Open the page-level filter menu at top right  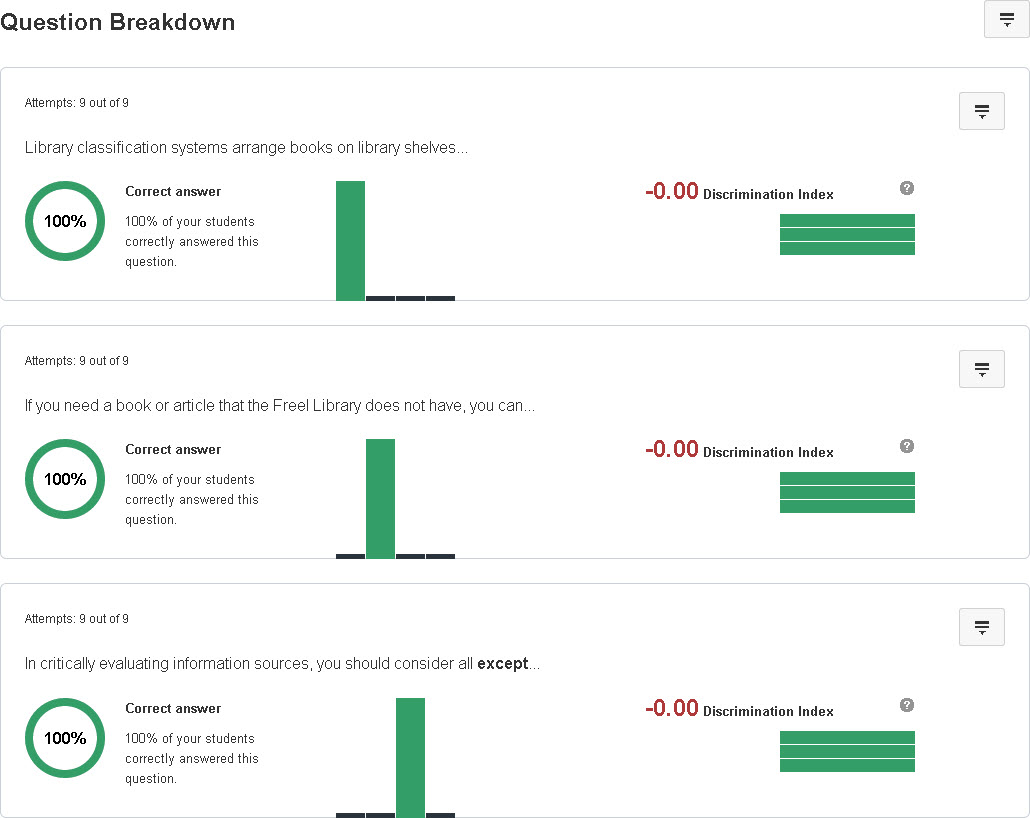(1006, 19)
